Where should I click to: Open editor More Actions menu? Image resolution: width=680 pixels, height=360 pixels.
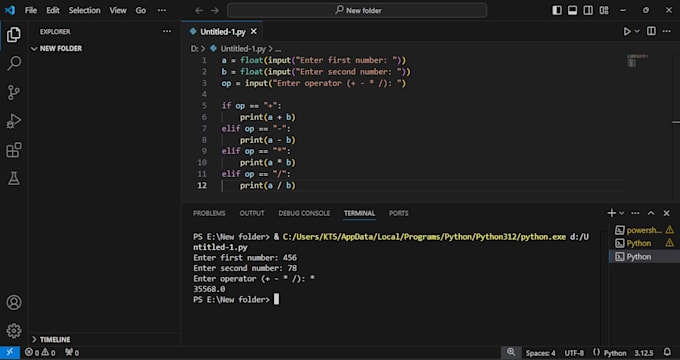tap(667, 31)
